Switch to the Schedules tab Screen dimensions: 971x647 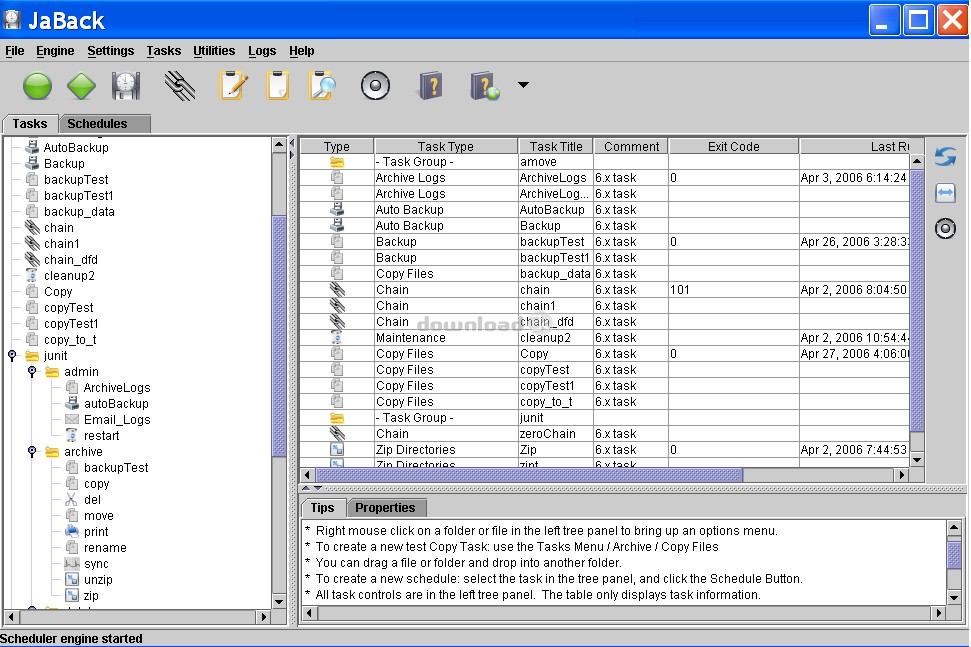(x=97, y=124)
